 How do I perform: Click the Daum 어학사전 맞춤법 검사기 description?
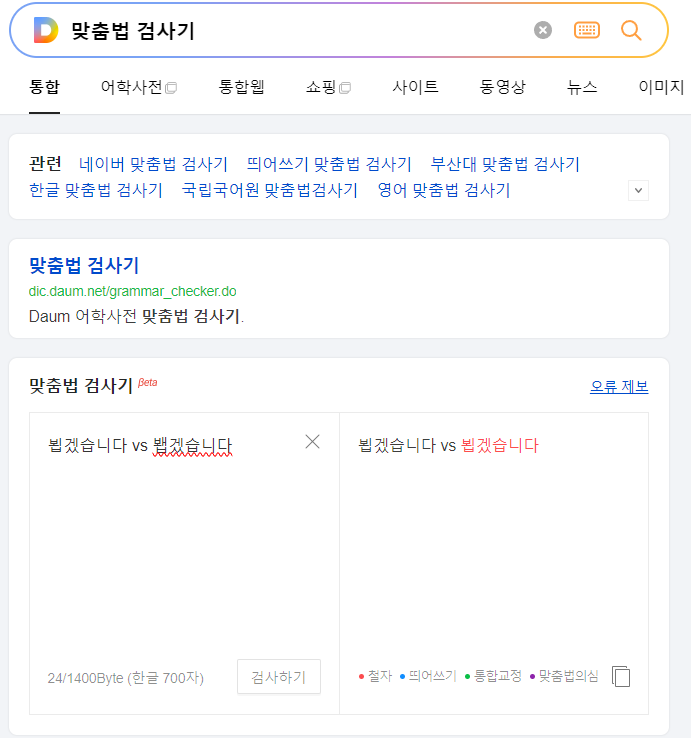[137, 316]
